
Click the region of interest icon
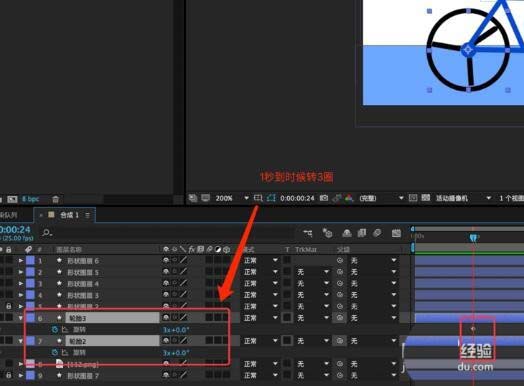(258, 198)
